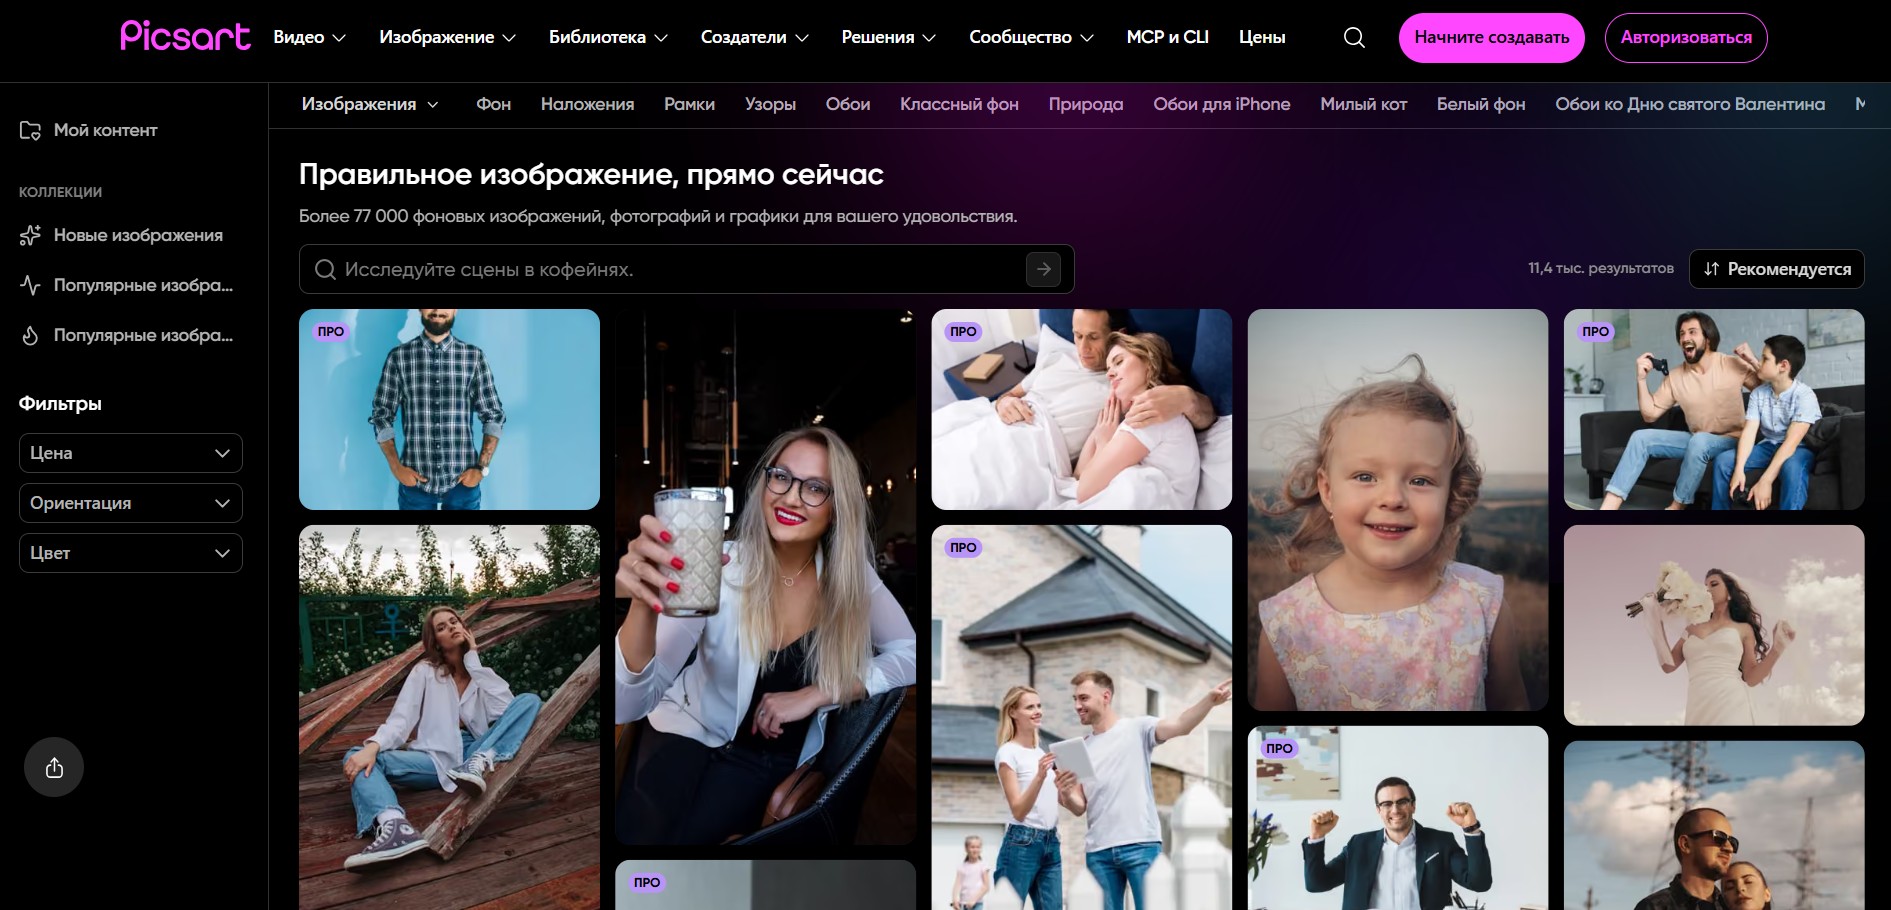1891x910 pixels.
Task: Click the share icon button at bottom left
Action: (54, 767)
